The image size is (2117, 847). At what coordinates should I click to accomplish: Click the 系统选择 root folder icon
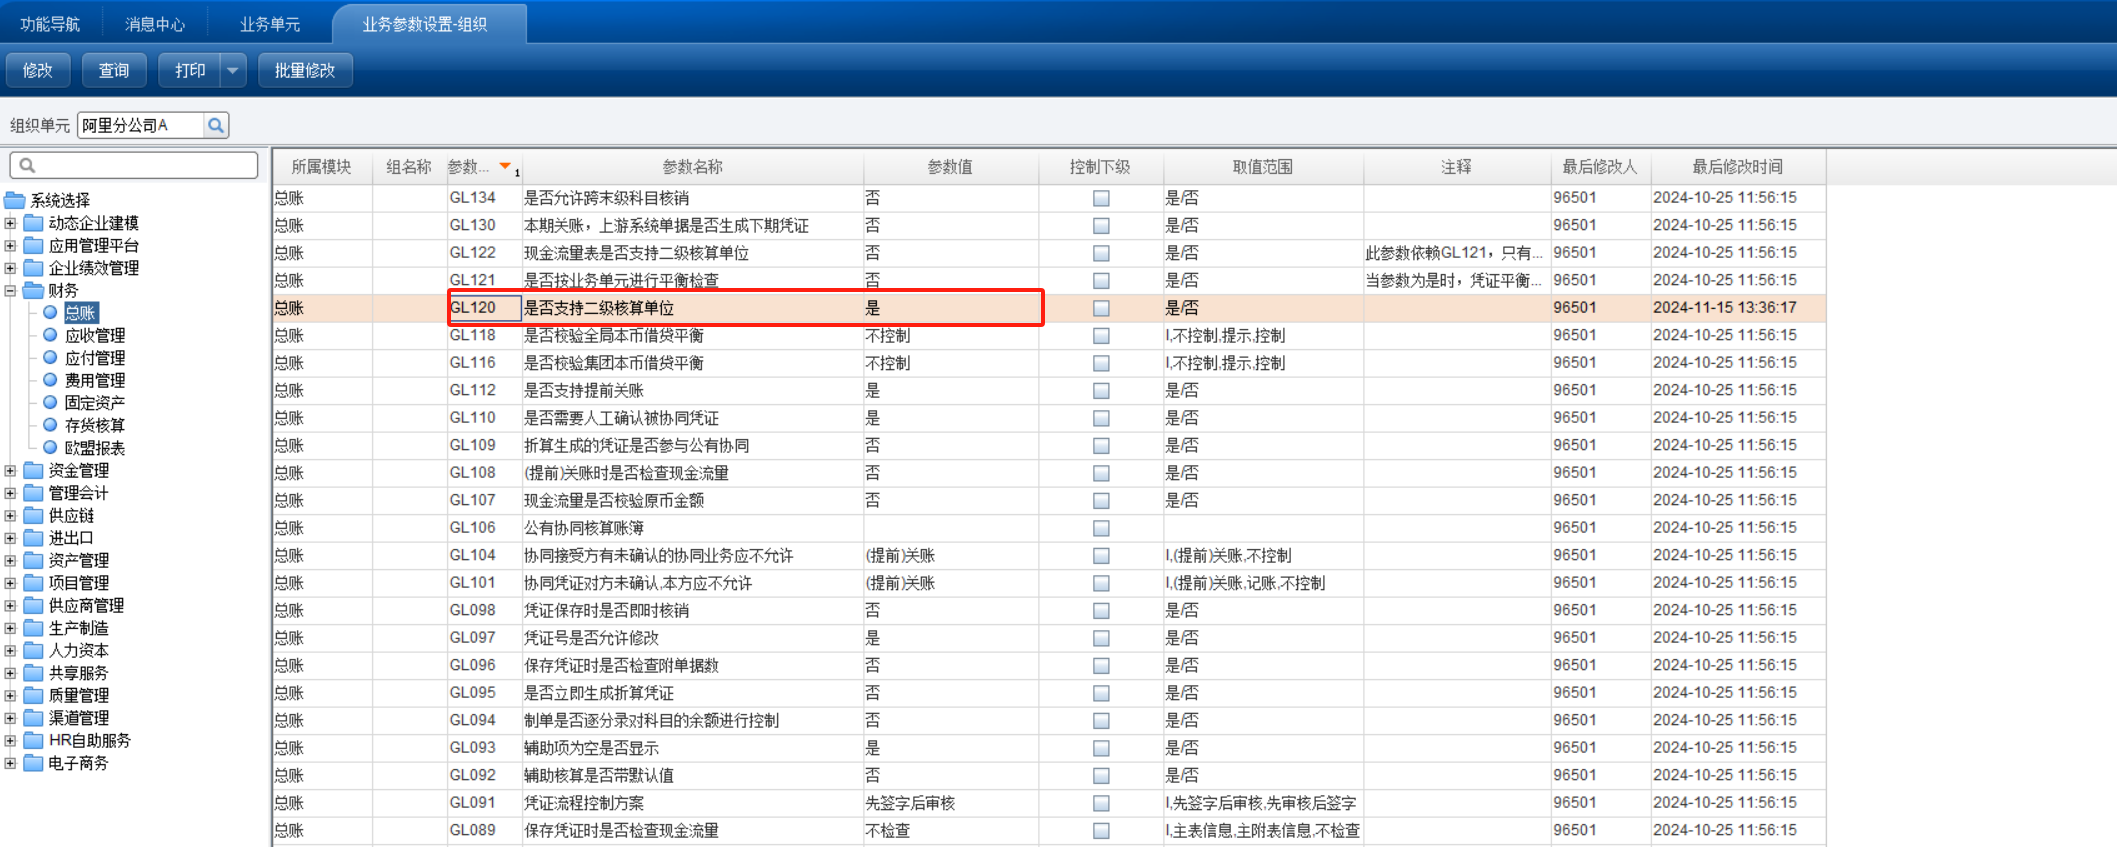(15, 200)
